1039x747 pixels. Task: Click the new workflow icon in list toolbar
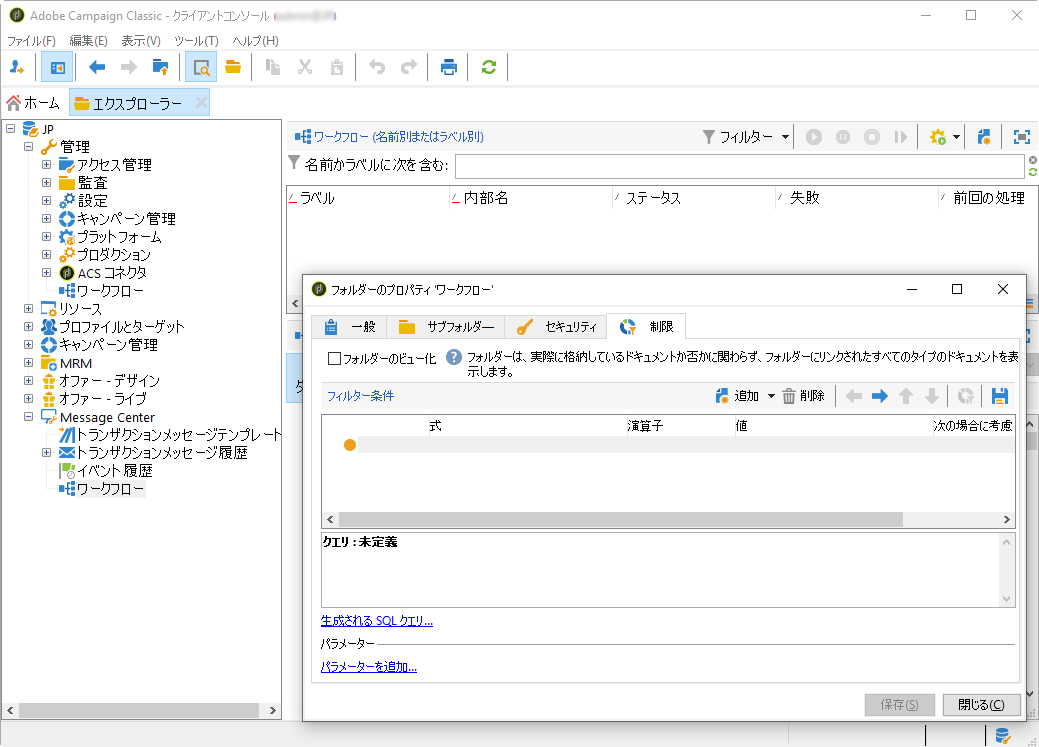(x=984, y=137)
